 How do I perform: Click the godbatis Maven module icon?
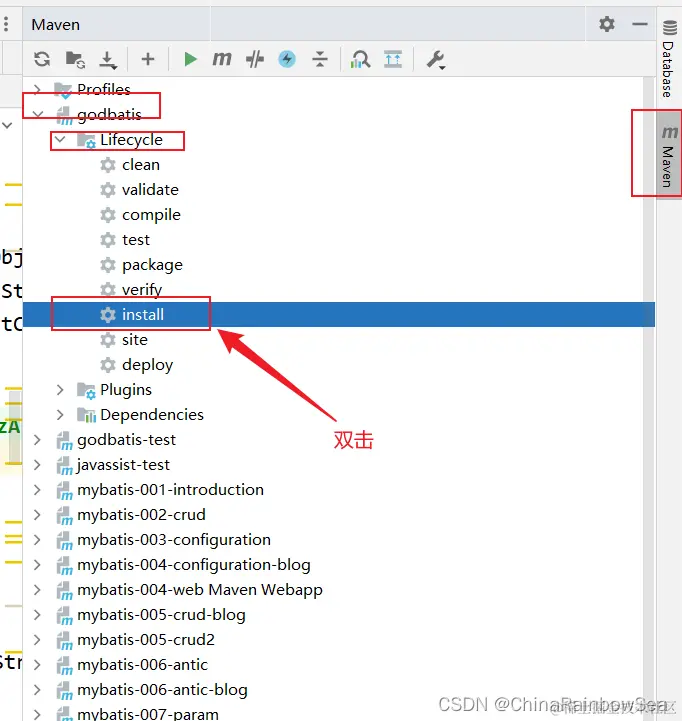tap(64, 115)
